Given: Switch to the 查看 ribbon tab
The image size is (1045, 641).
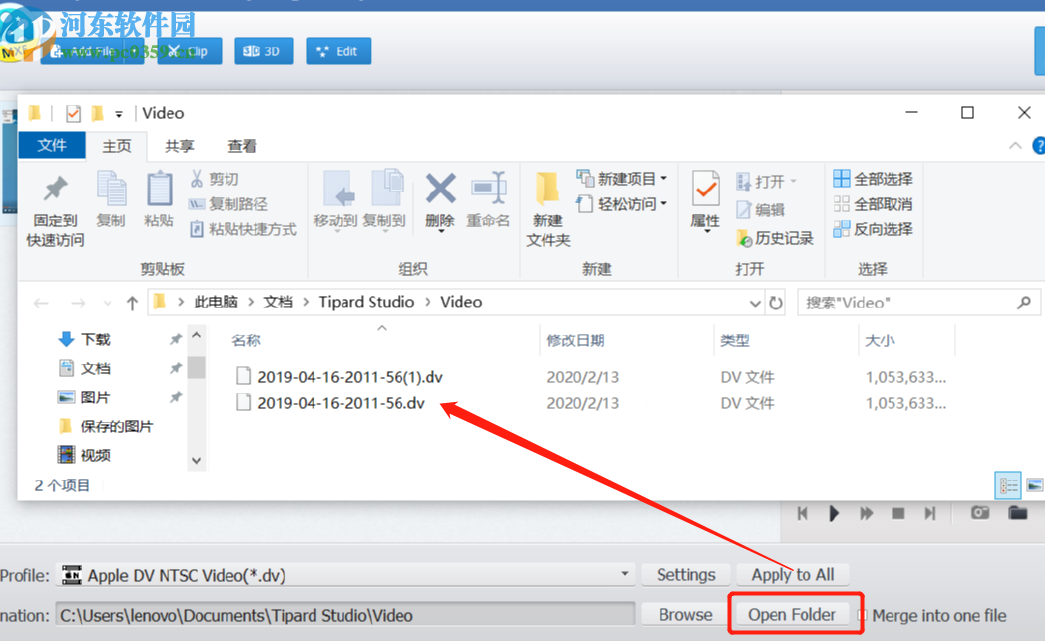Looking at the screenshot, I should [x=240, y=145].
